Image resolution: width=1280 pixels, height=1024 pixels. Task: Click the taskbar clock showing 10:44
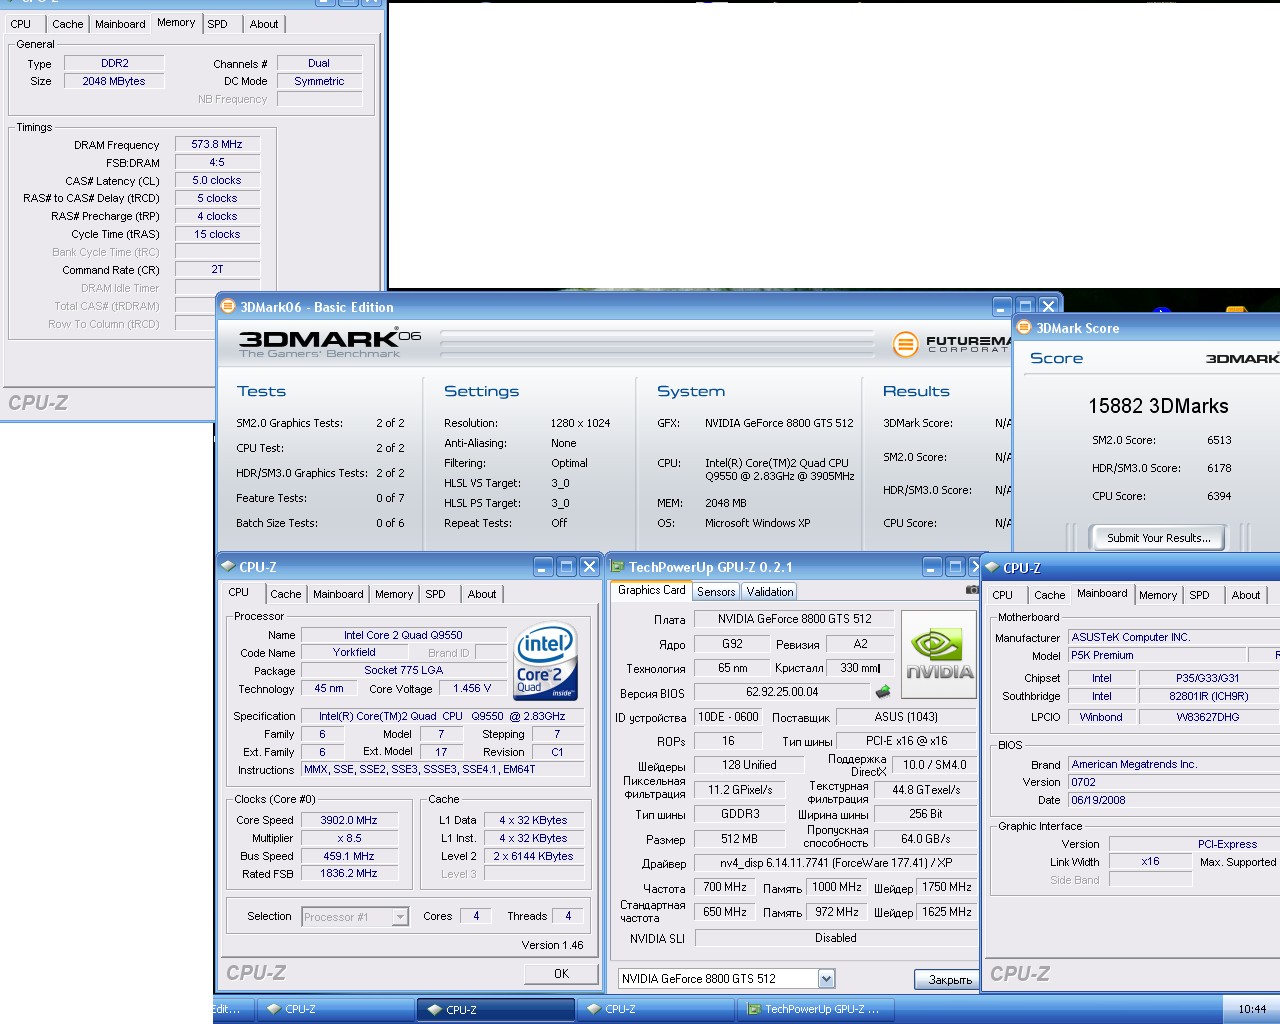[1252, 1009]
